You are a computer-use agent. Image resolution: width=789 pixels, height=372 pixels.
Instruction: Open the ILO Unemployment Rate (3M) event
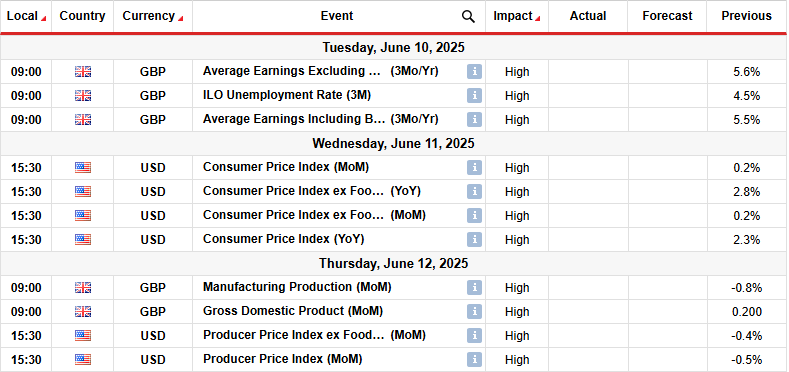point(287,95)
